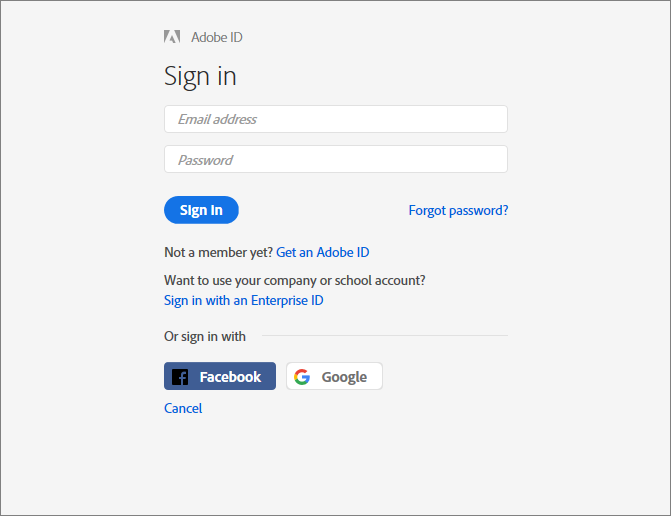The height and width of the screenshot is (516, 671).
Task: Click the Adobe ID header text
Action: coord(217,37)
